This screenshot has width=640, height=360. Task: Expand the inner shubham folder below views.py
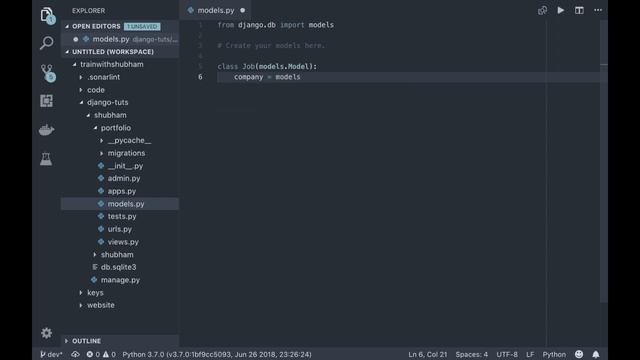click(x=95, y=254)
